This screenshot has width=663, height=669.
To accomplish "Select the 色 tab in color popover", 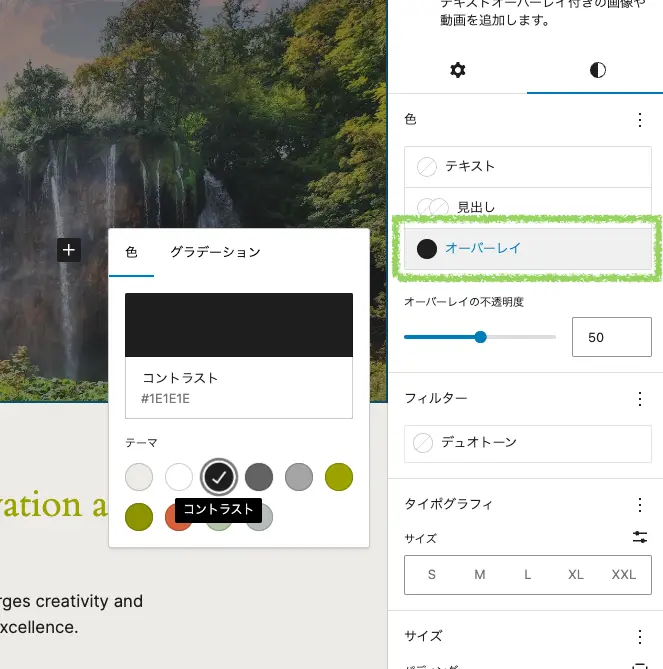I will 131,252.
